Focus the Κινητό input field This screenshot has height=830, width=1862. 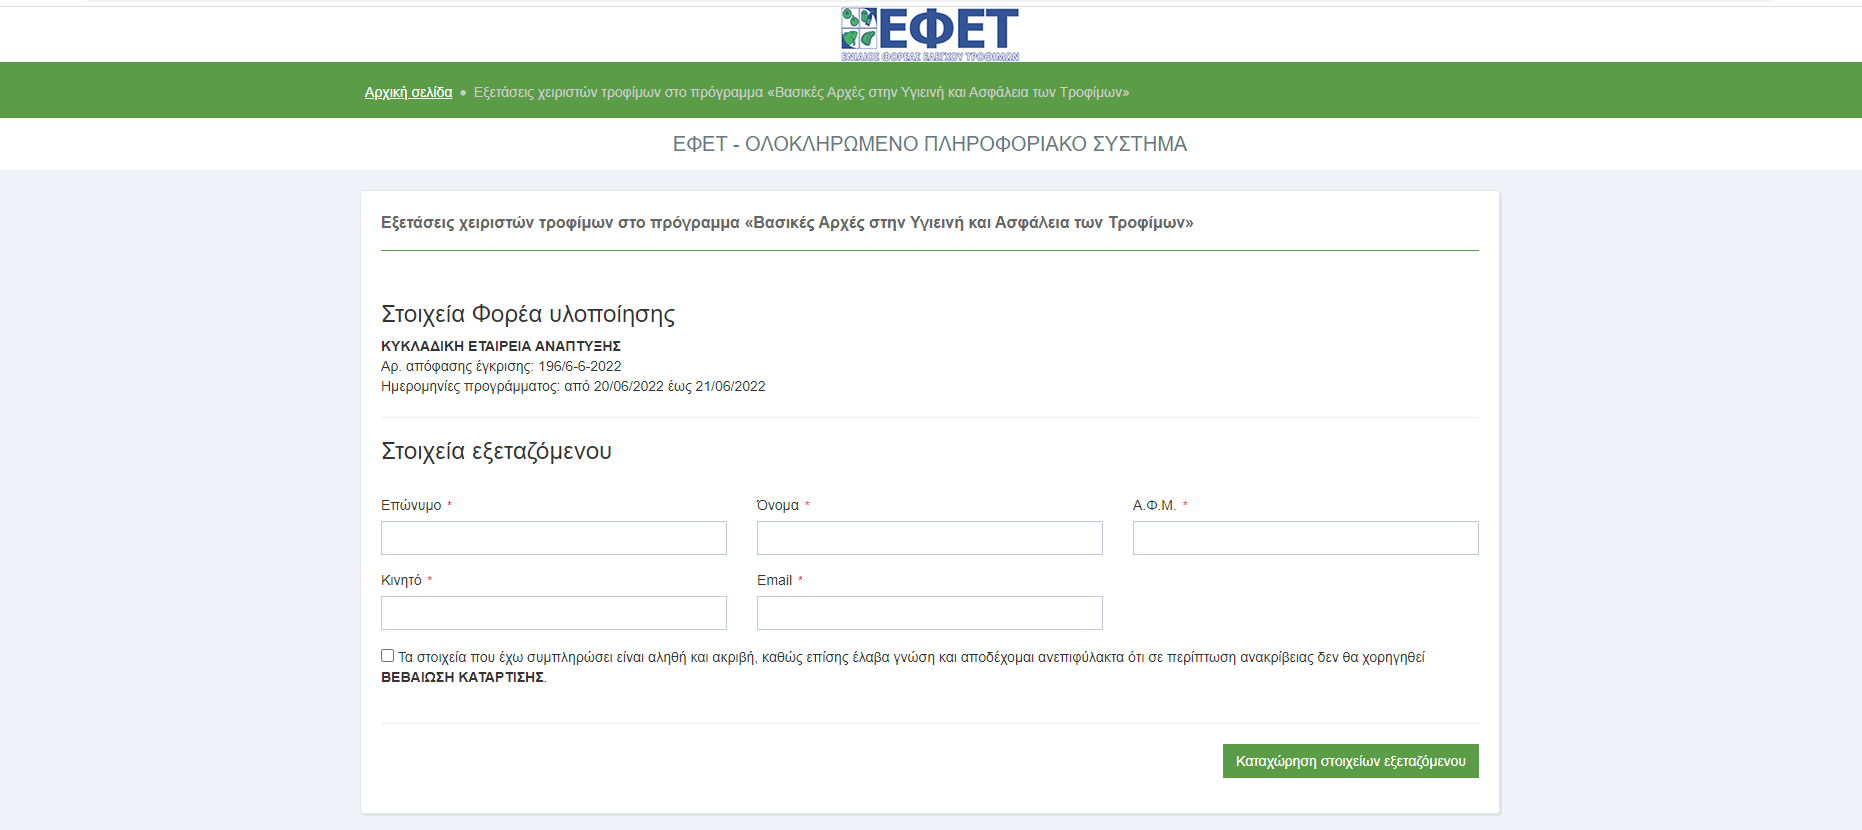[554, 613]
